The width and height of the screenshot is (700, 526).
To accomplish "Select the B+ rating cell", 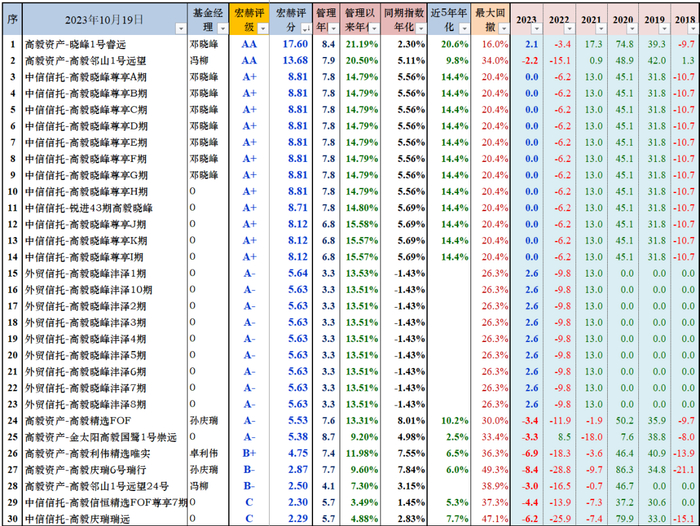I will [x=249, y=454].
